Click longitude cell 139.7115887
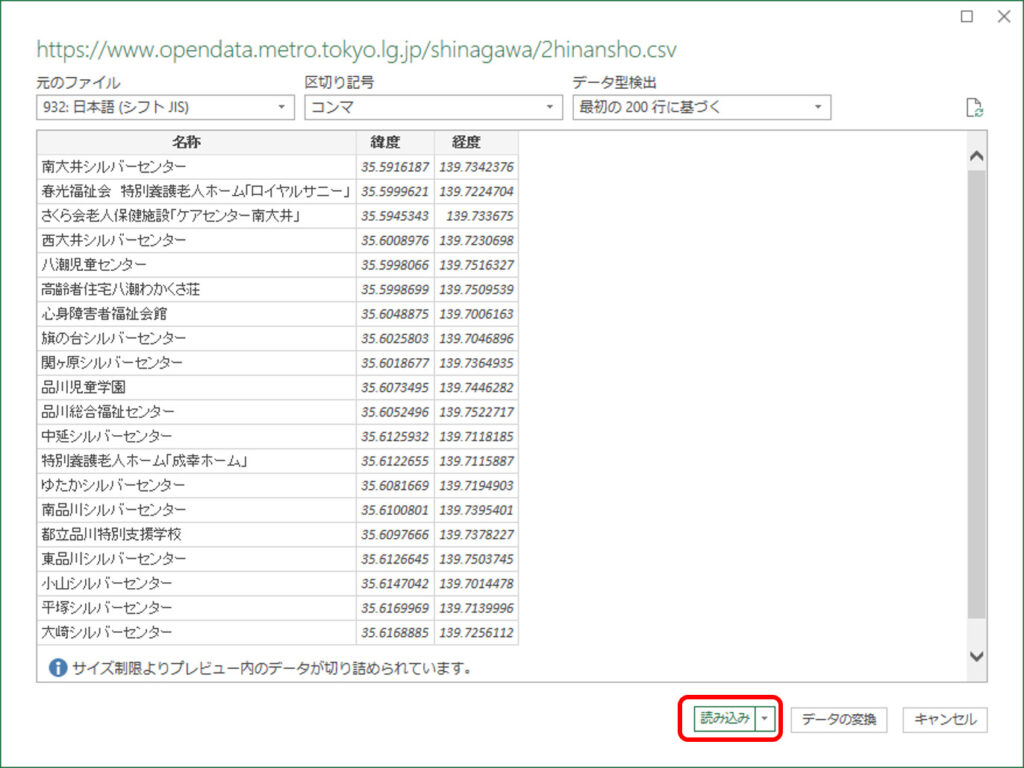1024x768 pixels. (476, 460)
